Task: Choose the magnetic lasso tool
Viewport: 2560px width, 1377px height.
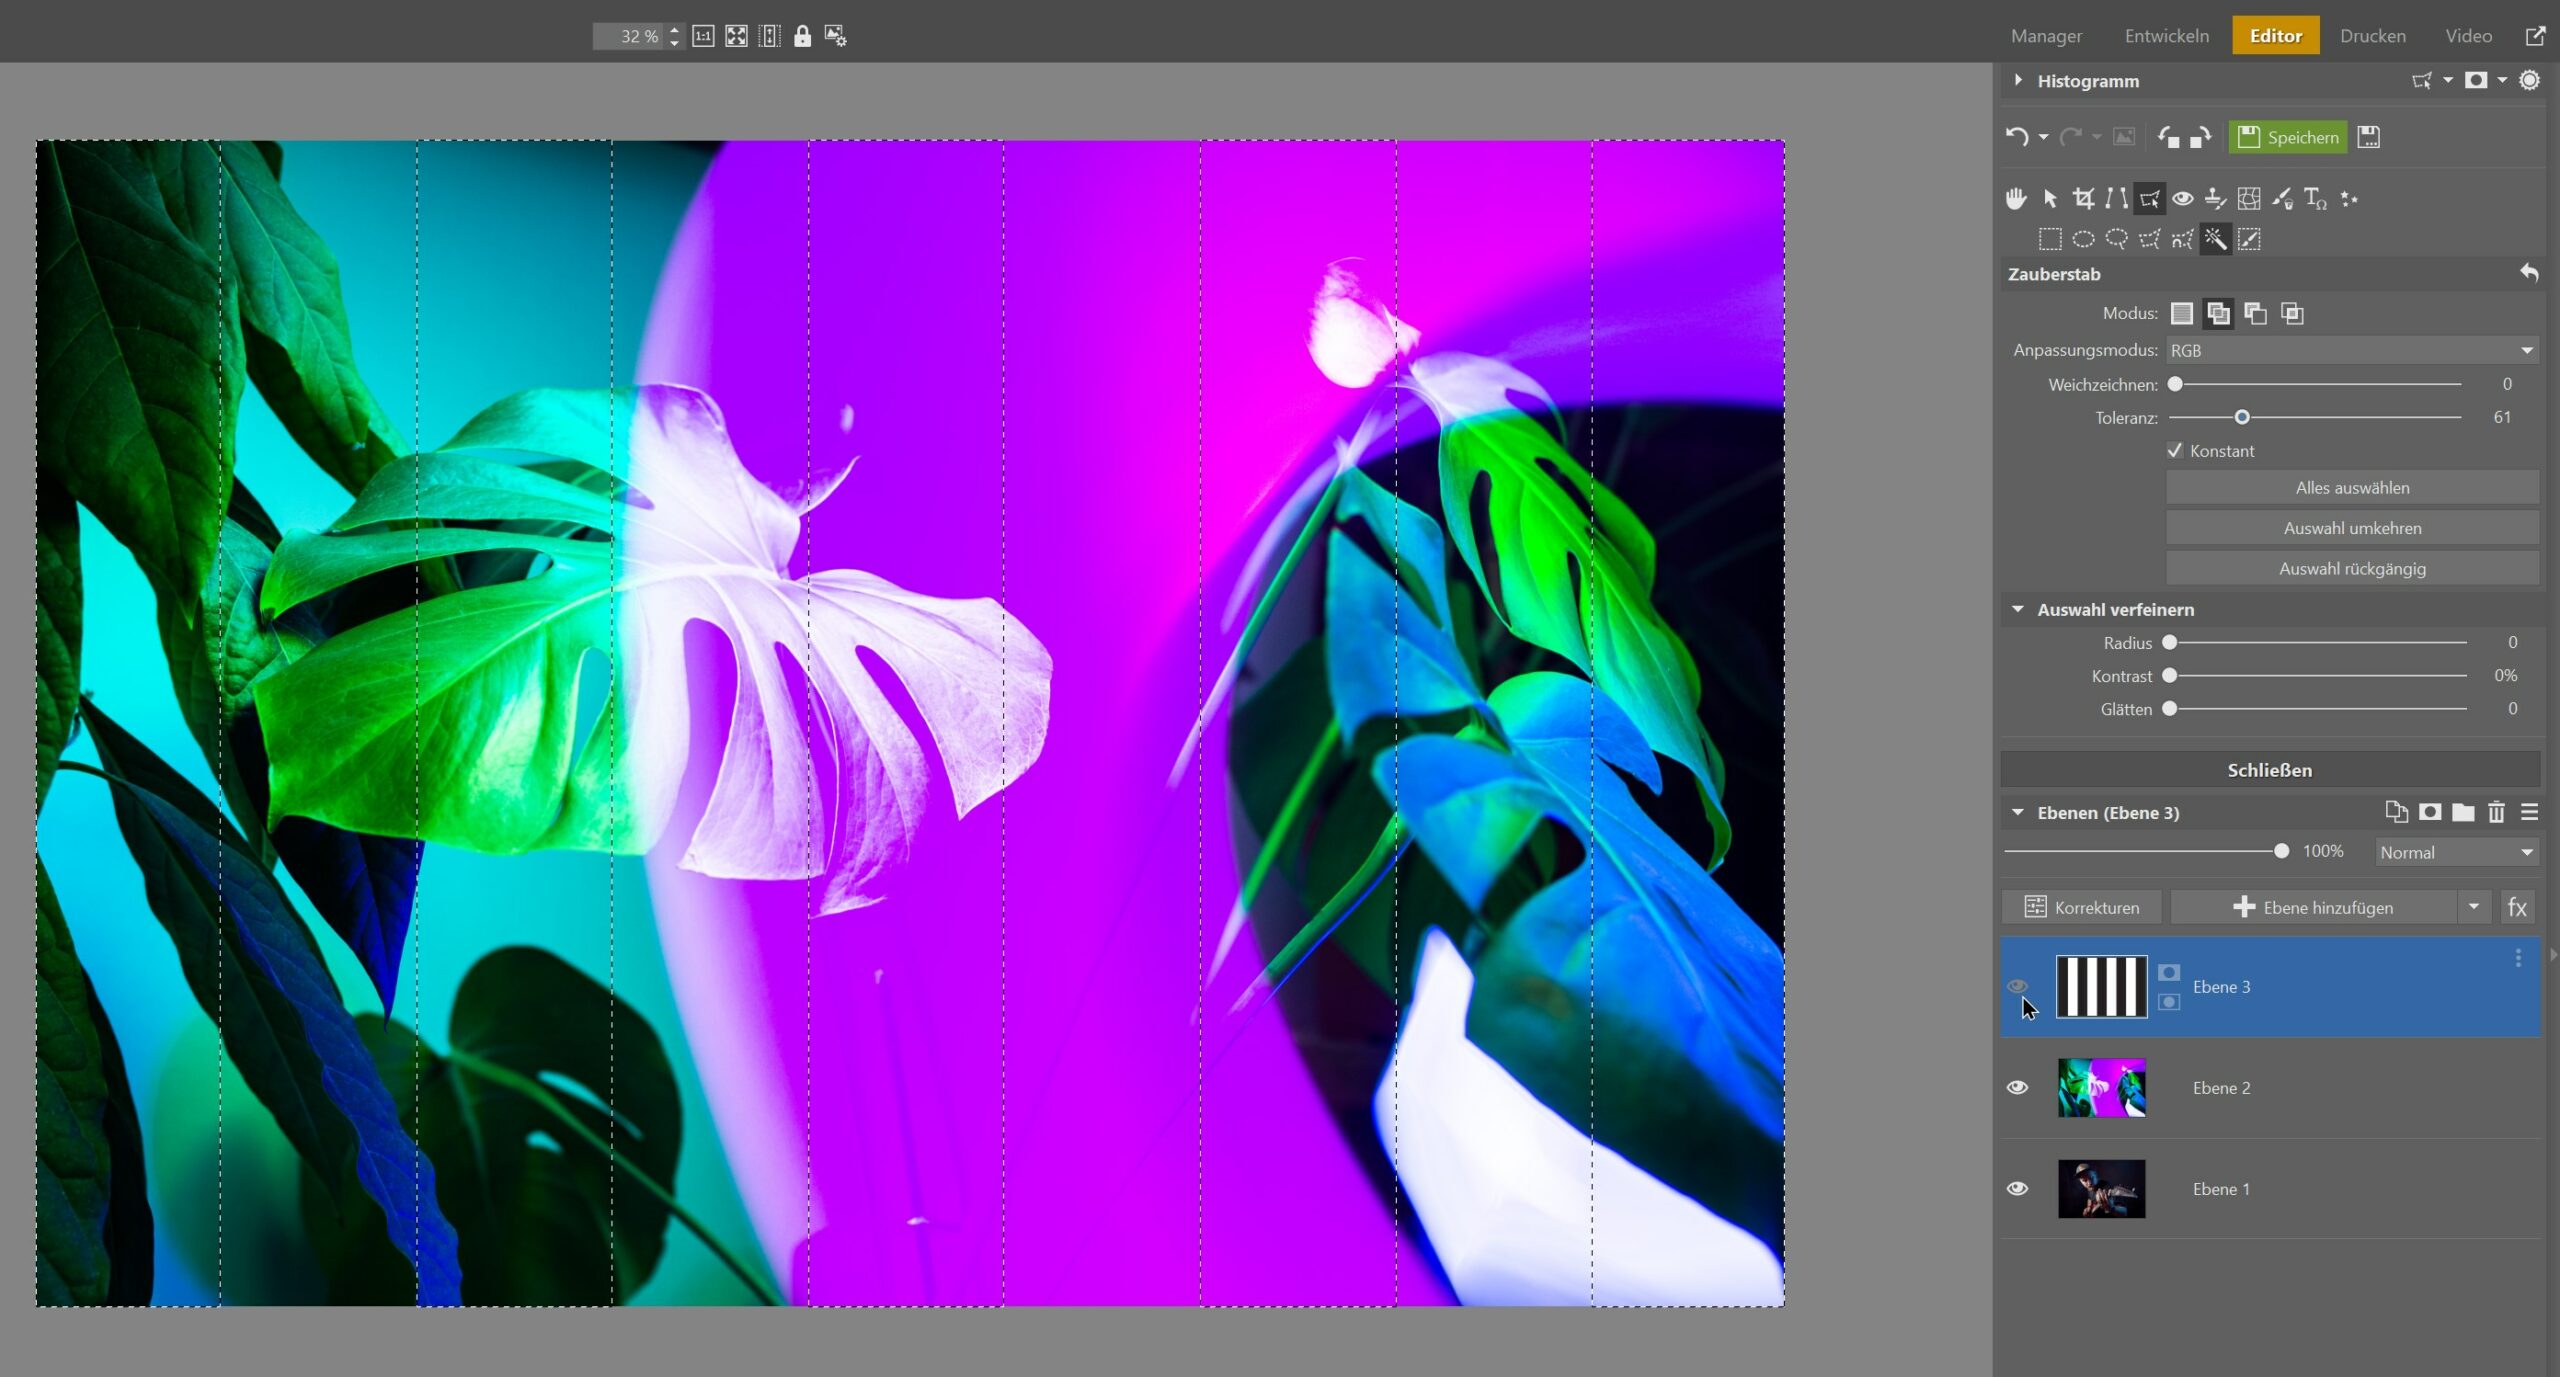Action: point(2182,239)
